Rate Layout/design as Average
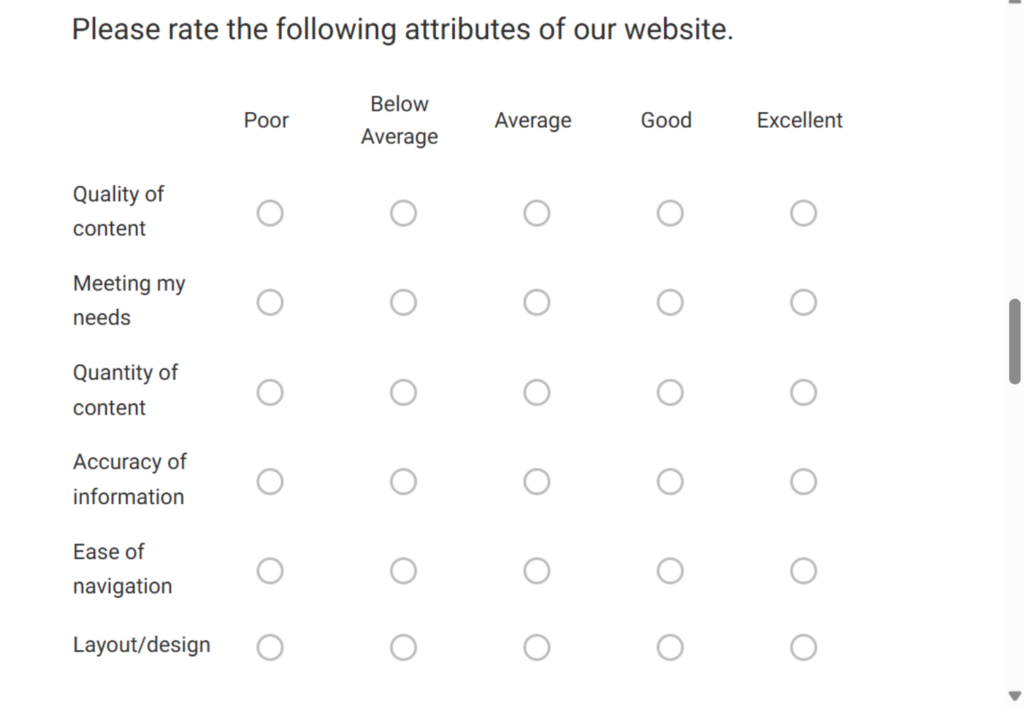Viewport: 1024px width, 715px height. [x=536, y=646]
